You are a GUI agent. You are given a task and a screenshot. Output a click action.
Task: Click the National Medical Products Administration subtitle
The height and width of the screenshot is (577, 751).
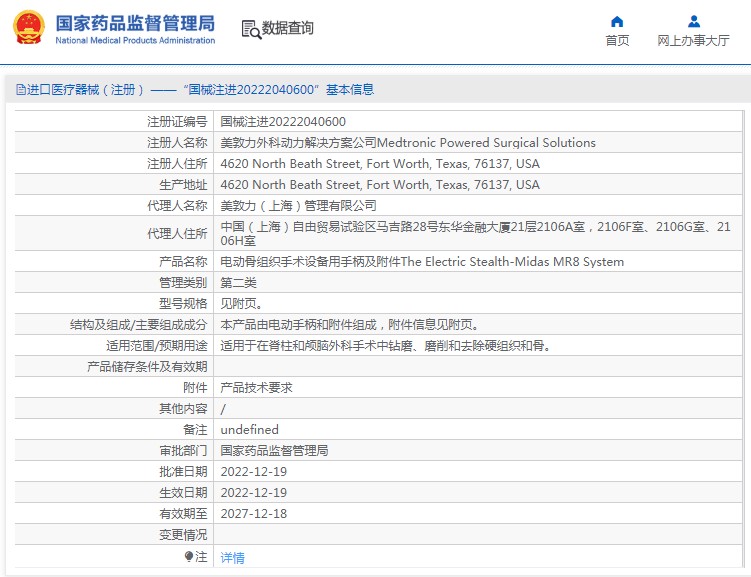coord(135,40)
